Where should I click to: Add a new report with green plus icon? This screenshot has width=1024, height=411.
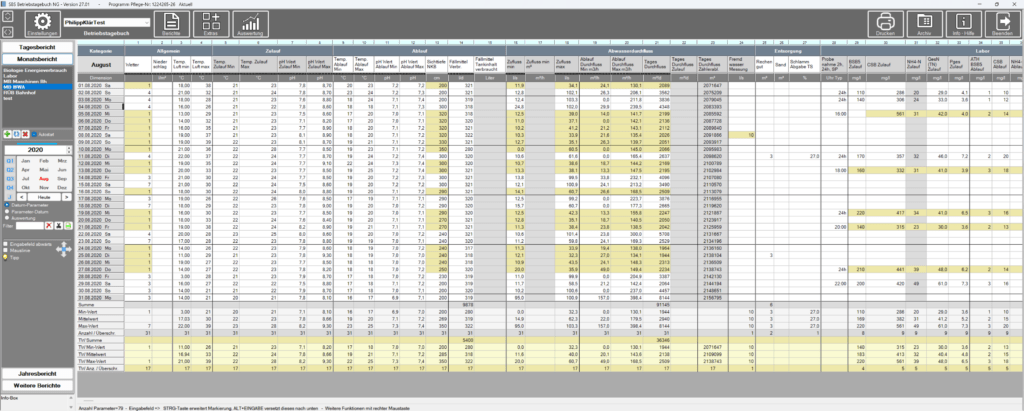point(7,133)
